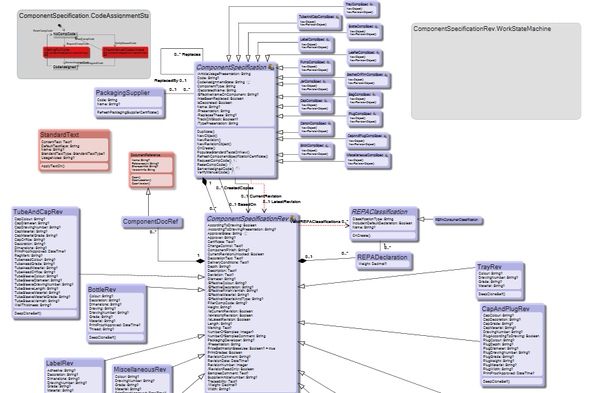Select the PackagingSupplier class header
Image resolution: width=600 pixels, height=393 pixels.
click(x=129, y=93)
